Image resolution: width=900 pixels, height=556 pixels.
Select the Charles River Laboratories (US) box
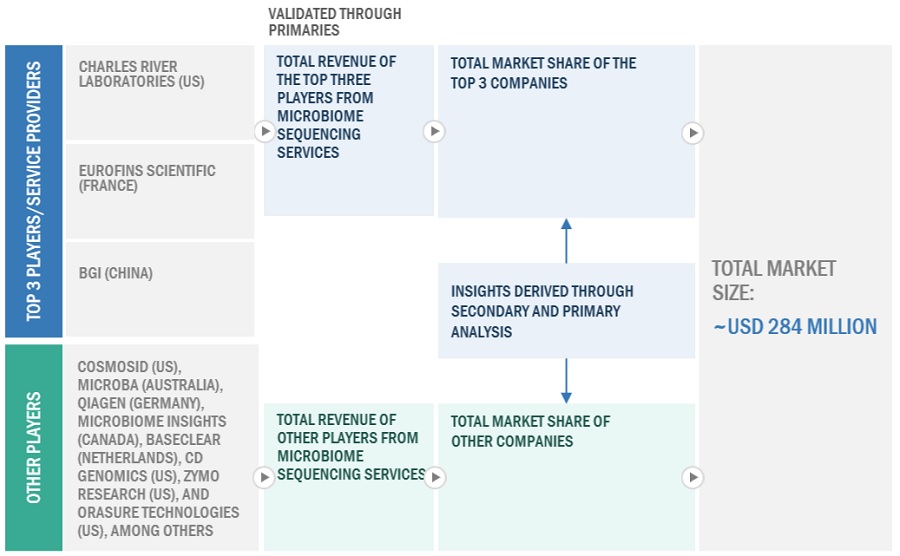(x=160, y=92)
